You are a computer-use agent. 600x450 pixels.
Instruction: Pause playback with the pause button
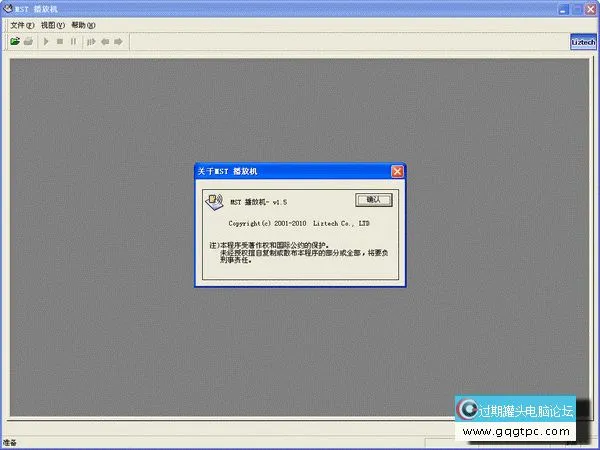pos(73,41)
